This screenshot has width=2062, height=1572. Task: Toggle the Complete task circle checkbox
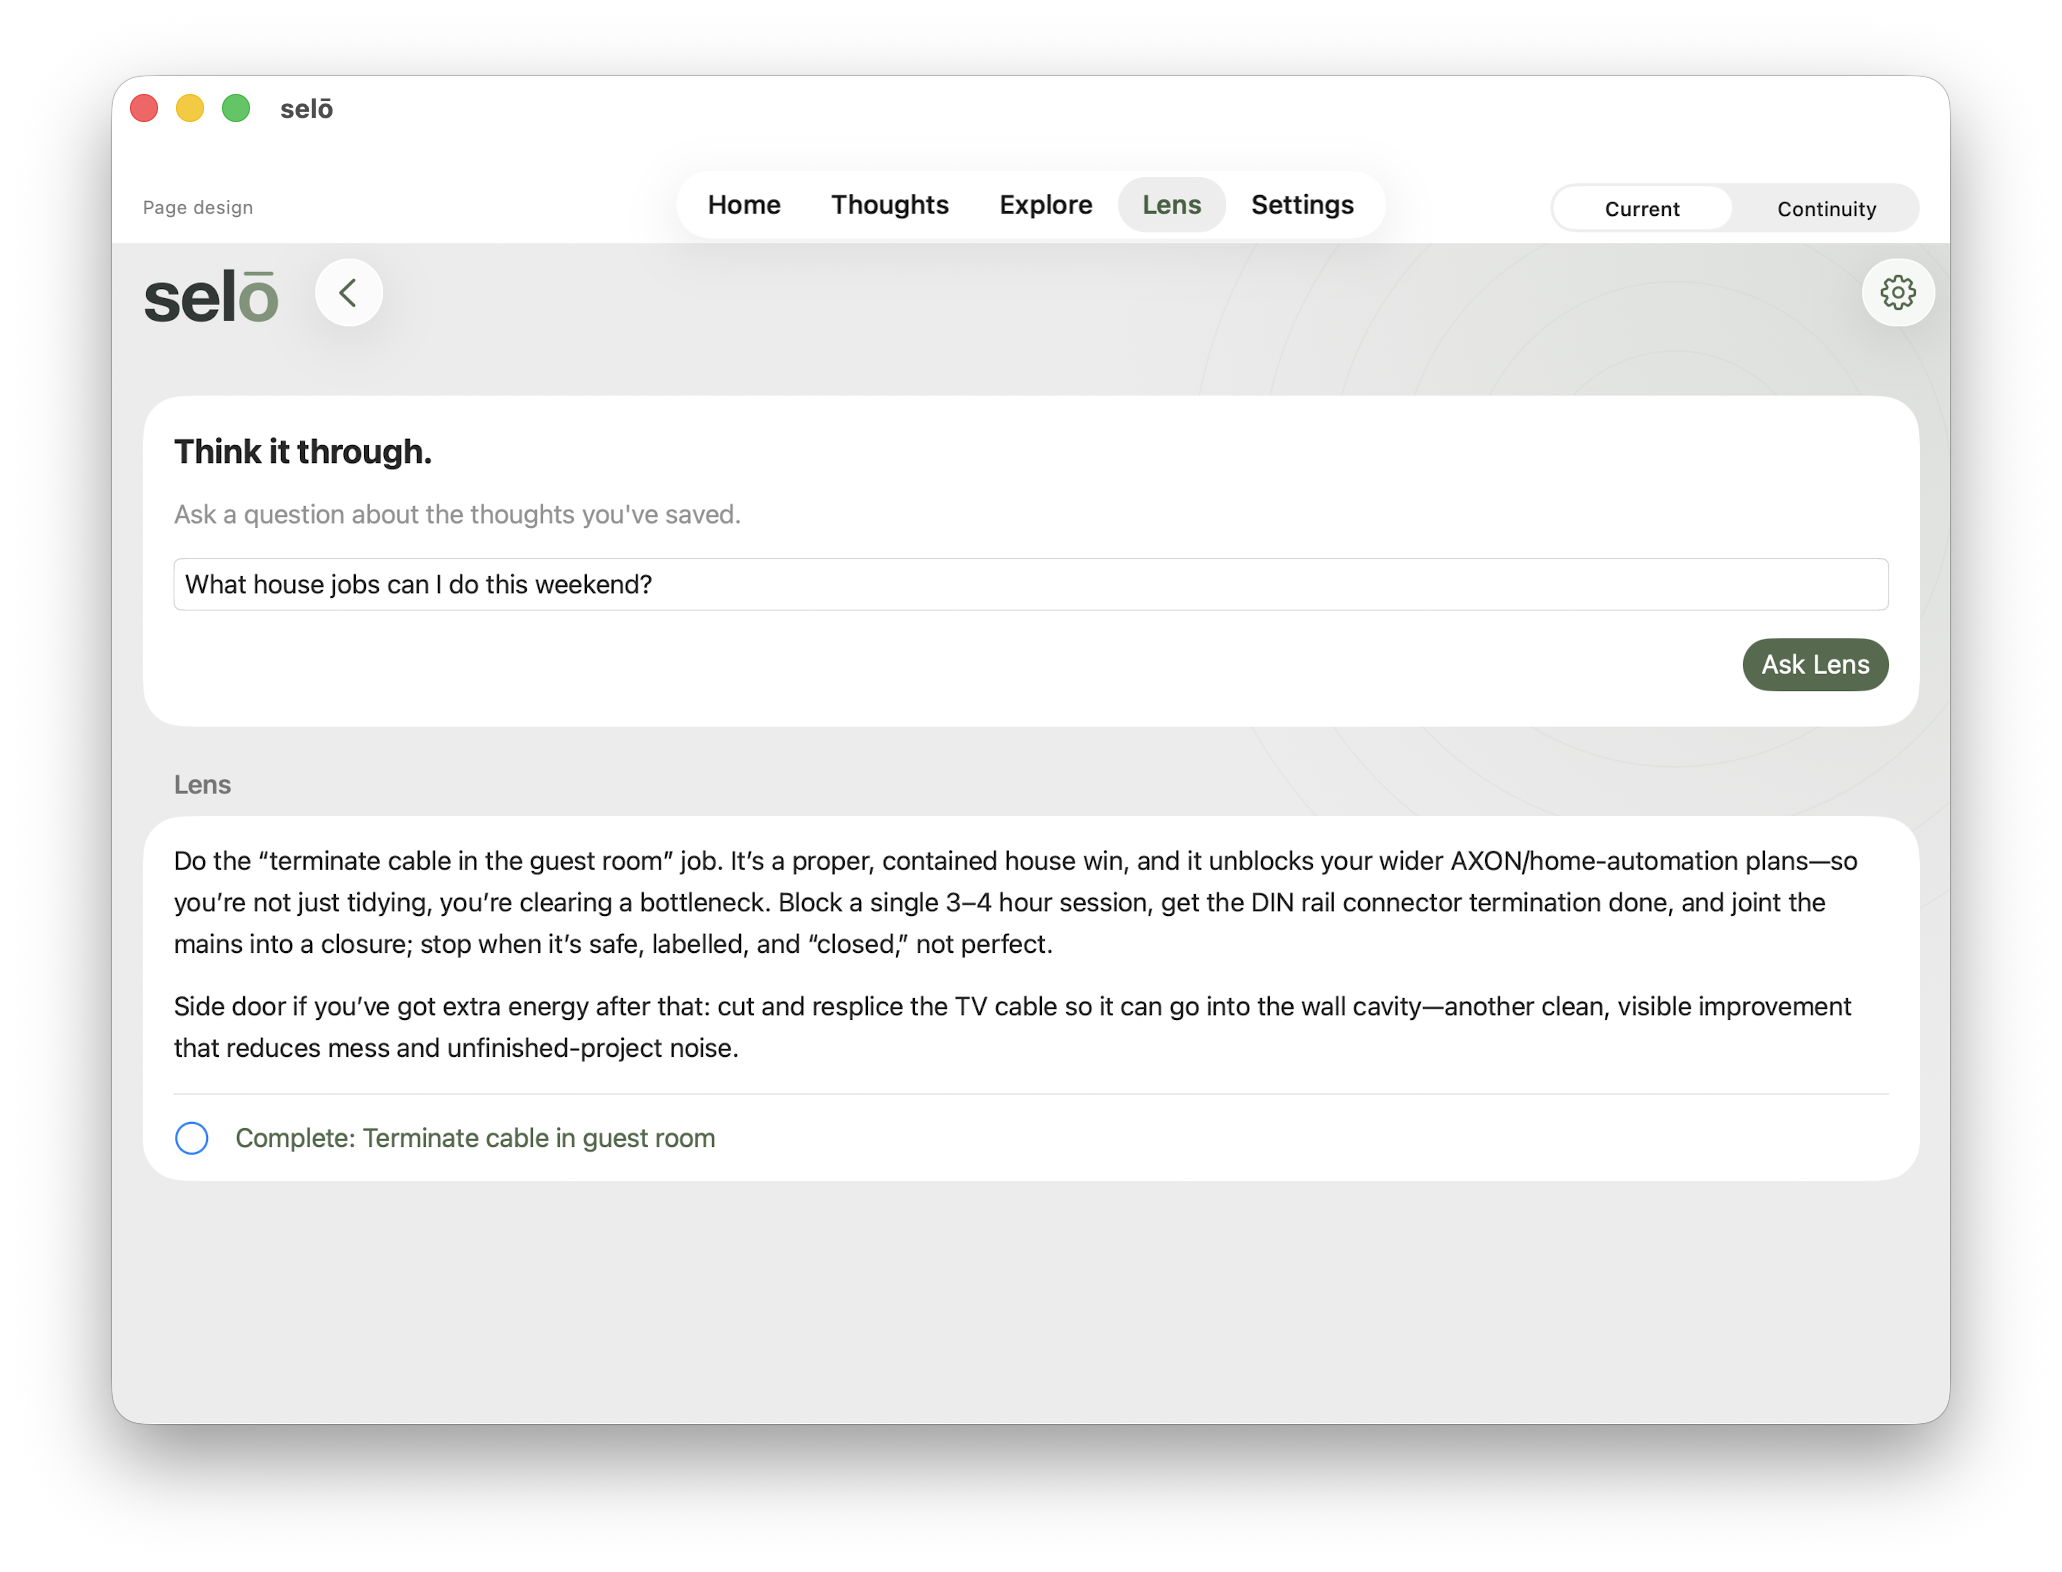(x=191, y=1138)
